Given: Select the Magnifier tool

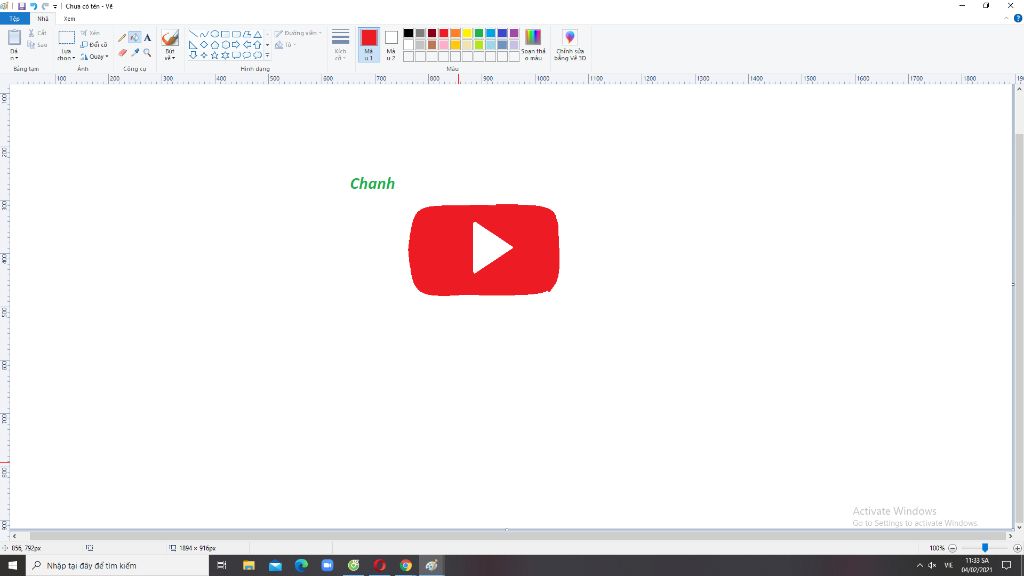Looking at the screenshot, I should coord(148,53).
